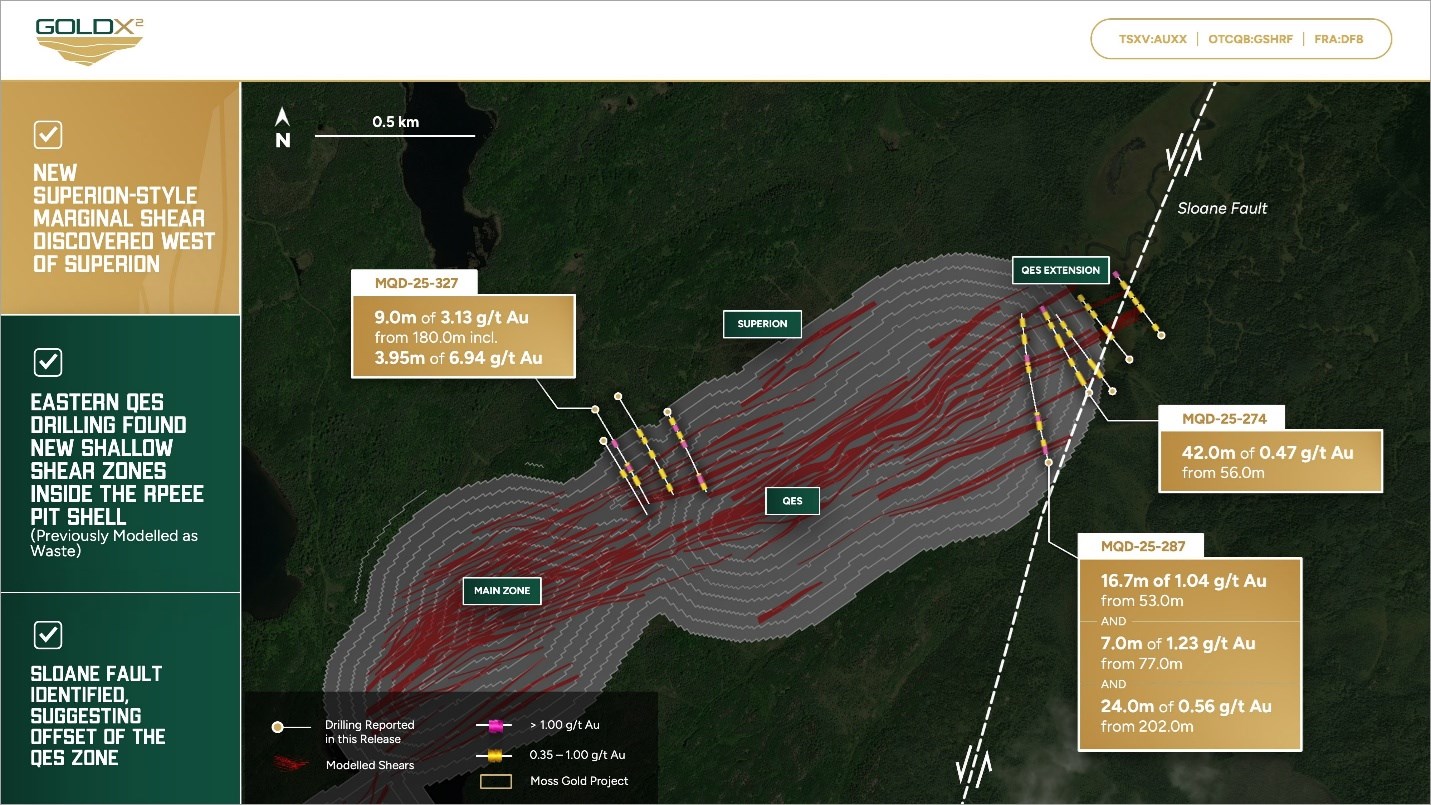Toggle the checkbox above New Superion-Style heading
Viewport: 1431px width, 805px height.
[x=48, y=134]
